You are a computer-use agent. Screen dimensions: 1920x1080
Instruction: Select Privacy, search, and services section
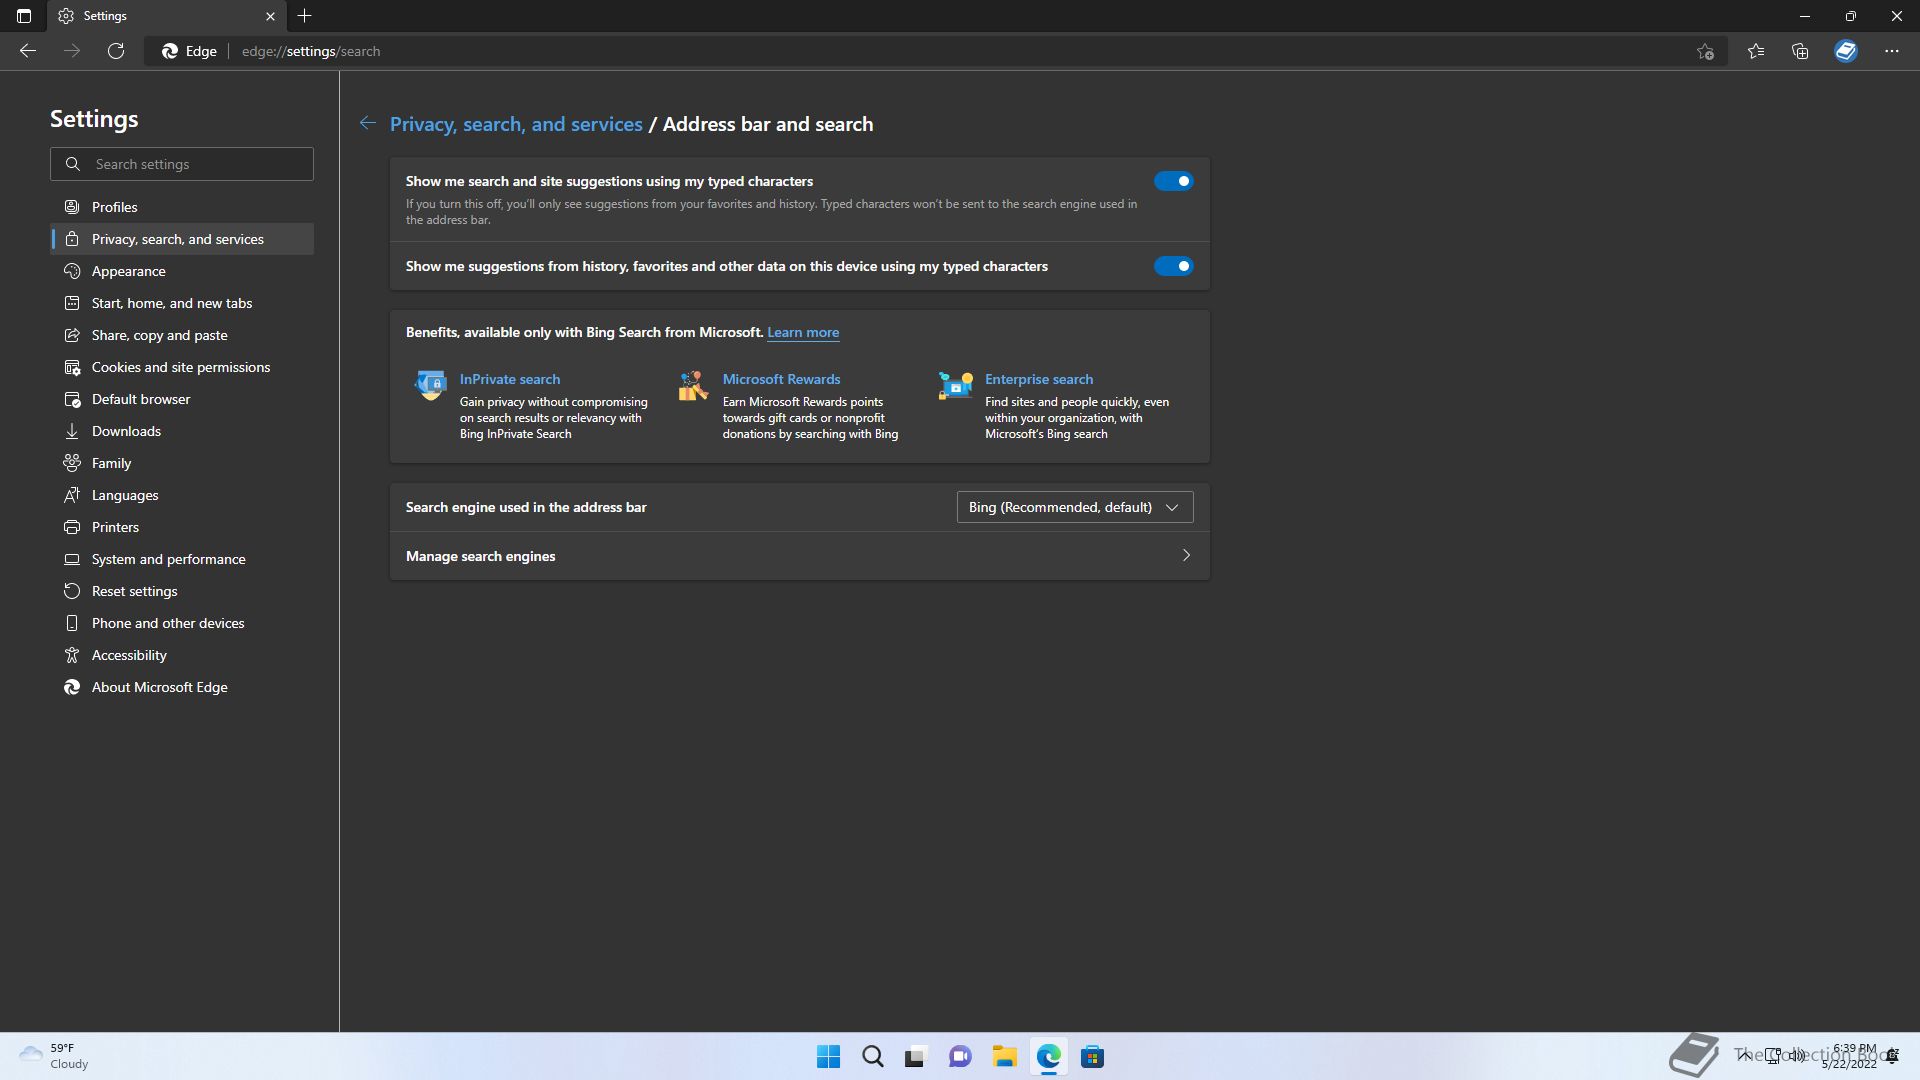(x=182, y=239)
